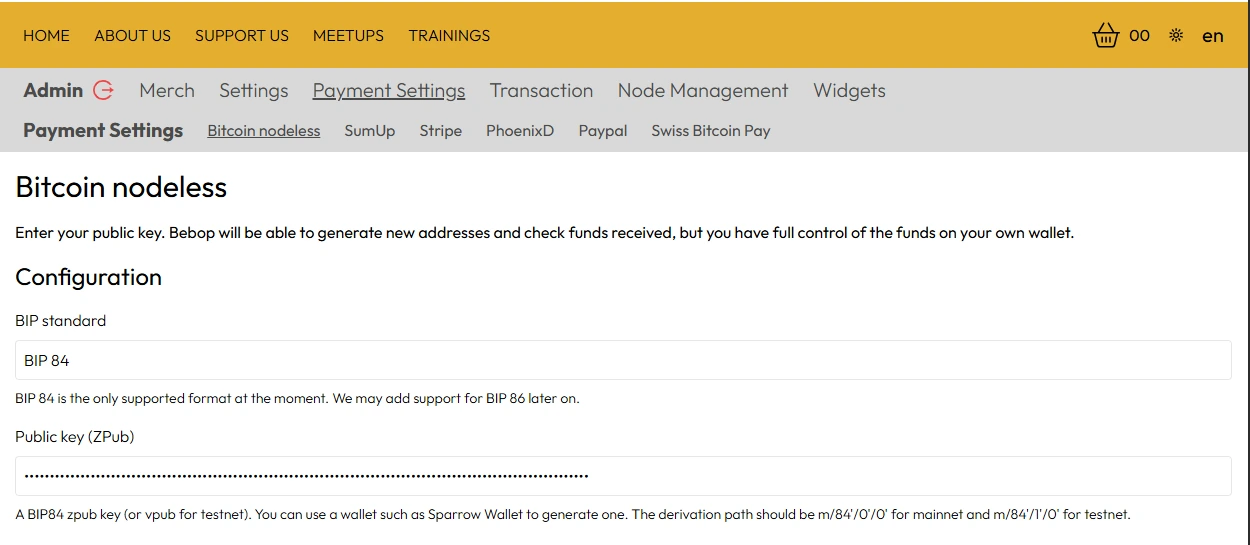Open the shopping cart basket icon

(1105, 36)
